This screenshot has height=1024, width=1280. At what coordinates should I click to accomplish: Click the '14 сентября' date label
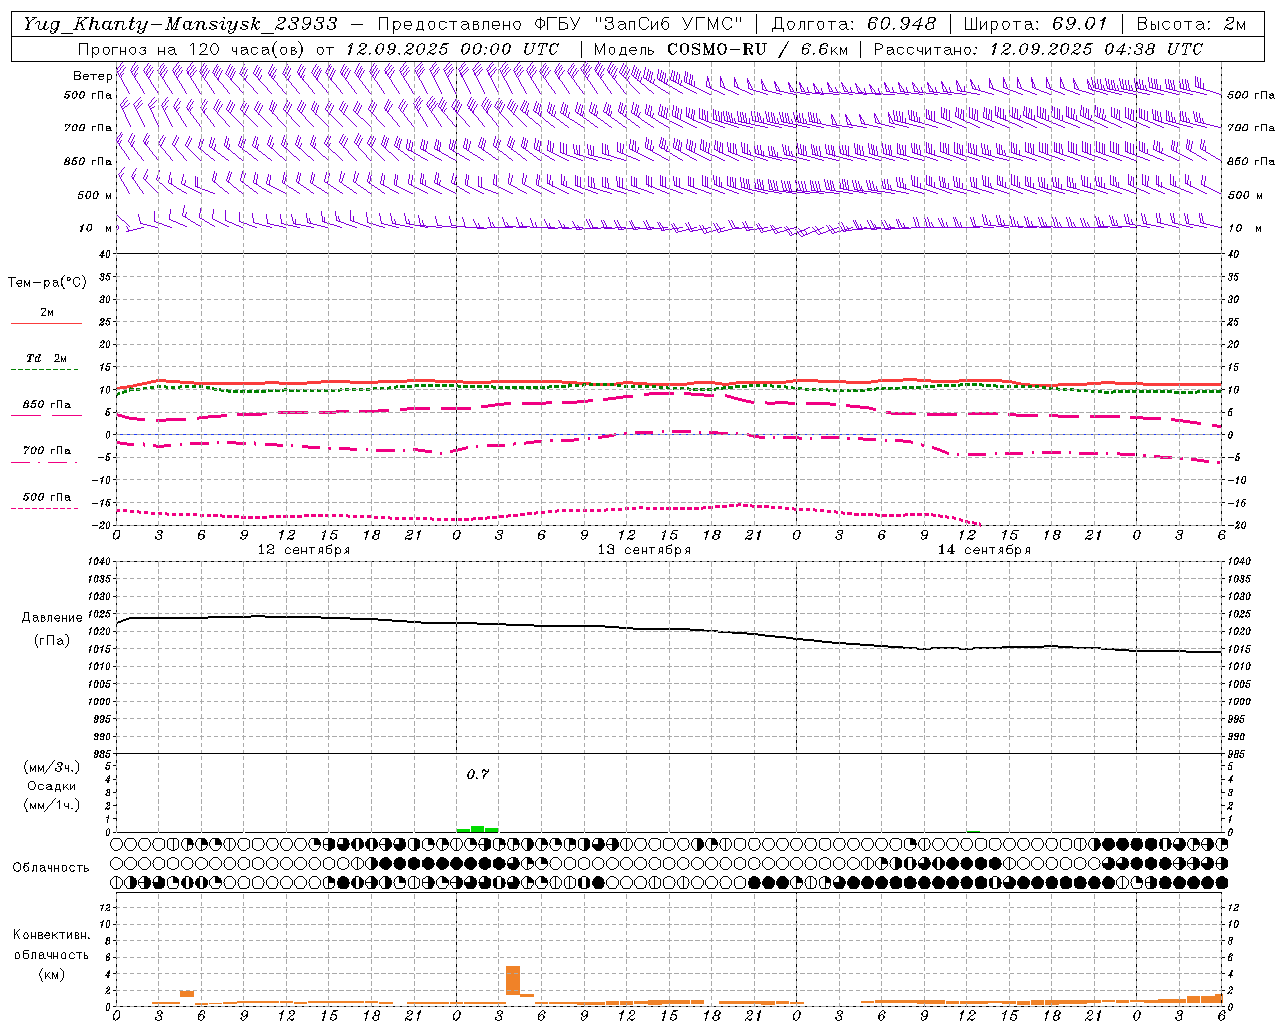[984, 549]
